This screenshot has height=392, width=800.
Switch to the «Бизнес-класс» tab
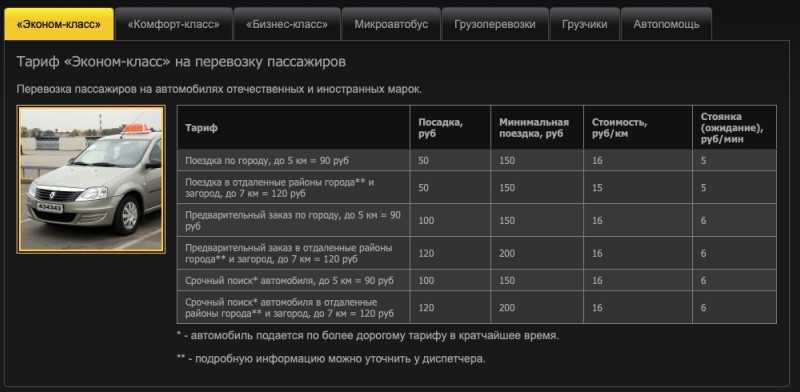coord(287,24)
